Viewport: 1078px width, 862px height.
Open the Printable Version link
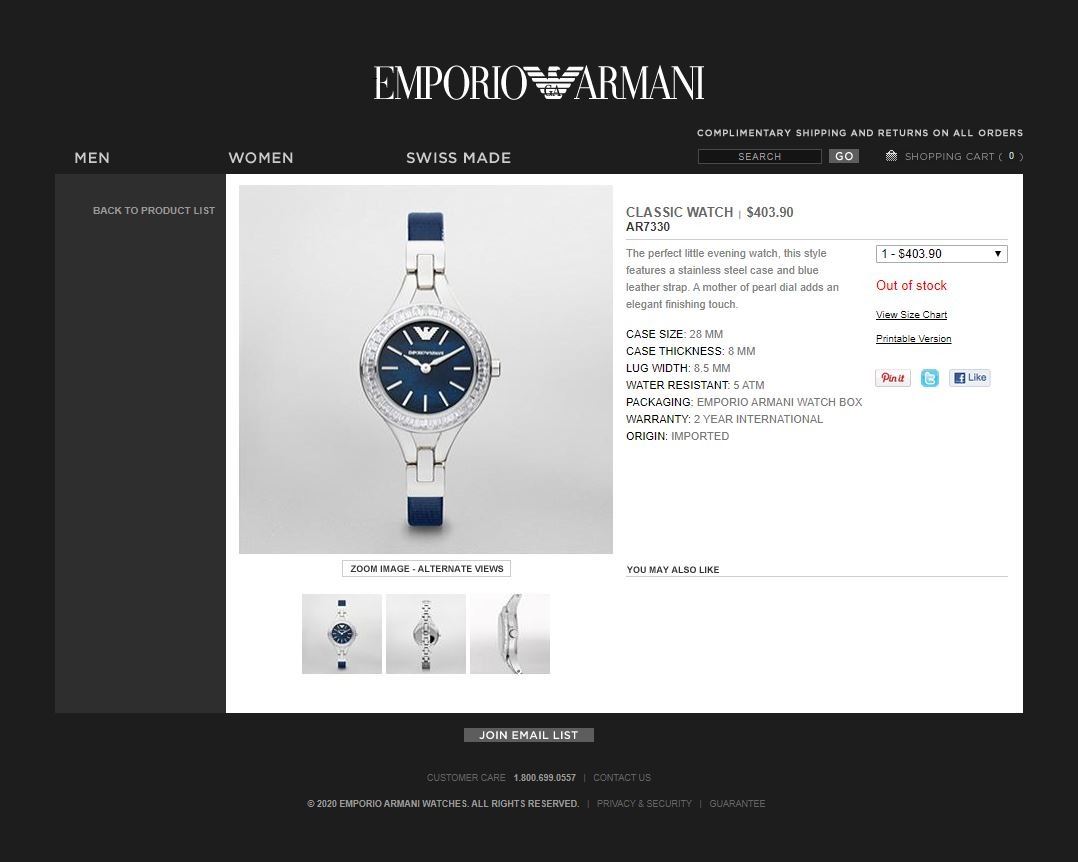coord(913,339)
